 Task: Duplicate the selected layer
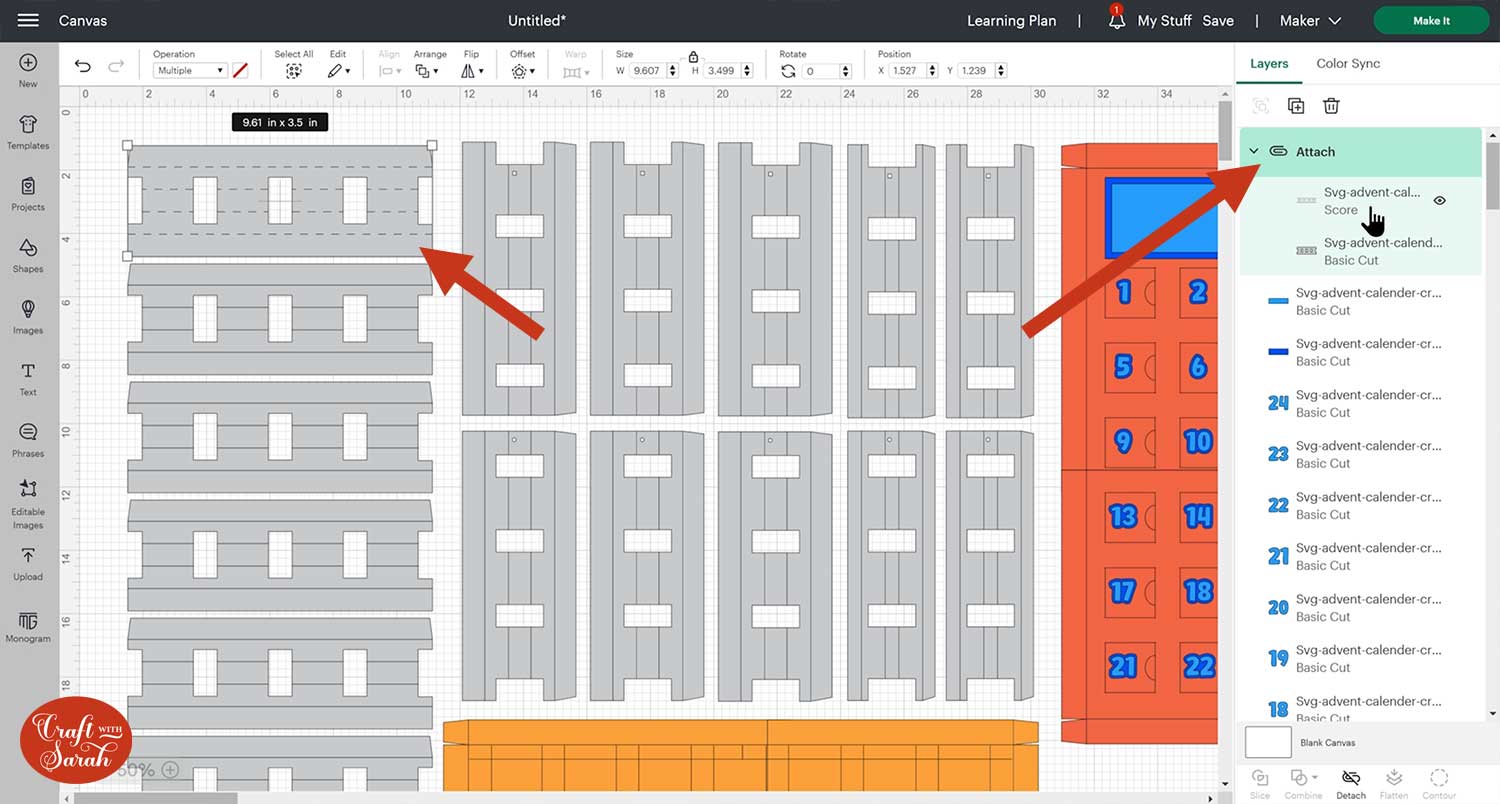(x=1296, y=106)
